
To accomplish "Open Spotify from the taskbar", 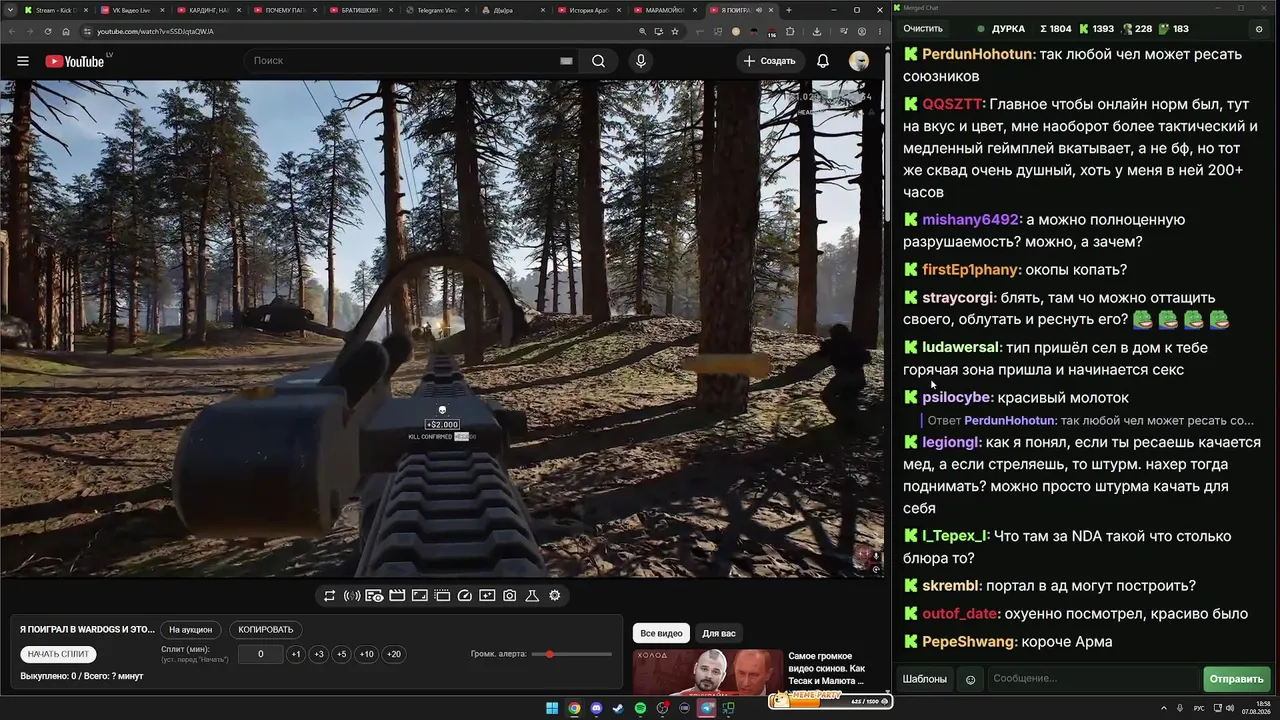I will coord(640,709).
